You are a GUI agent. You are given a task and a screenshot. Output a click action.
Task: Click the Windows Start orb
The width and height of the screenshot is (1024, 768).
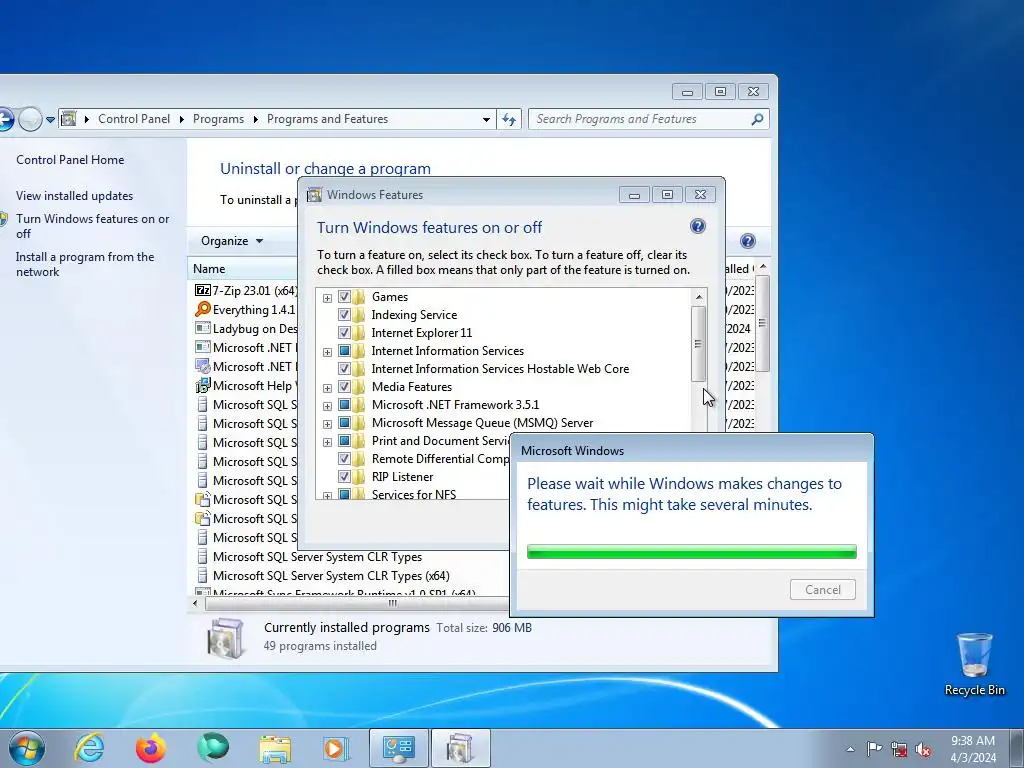(x=27, y=748)
